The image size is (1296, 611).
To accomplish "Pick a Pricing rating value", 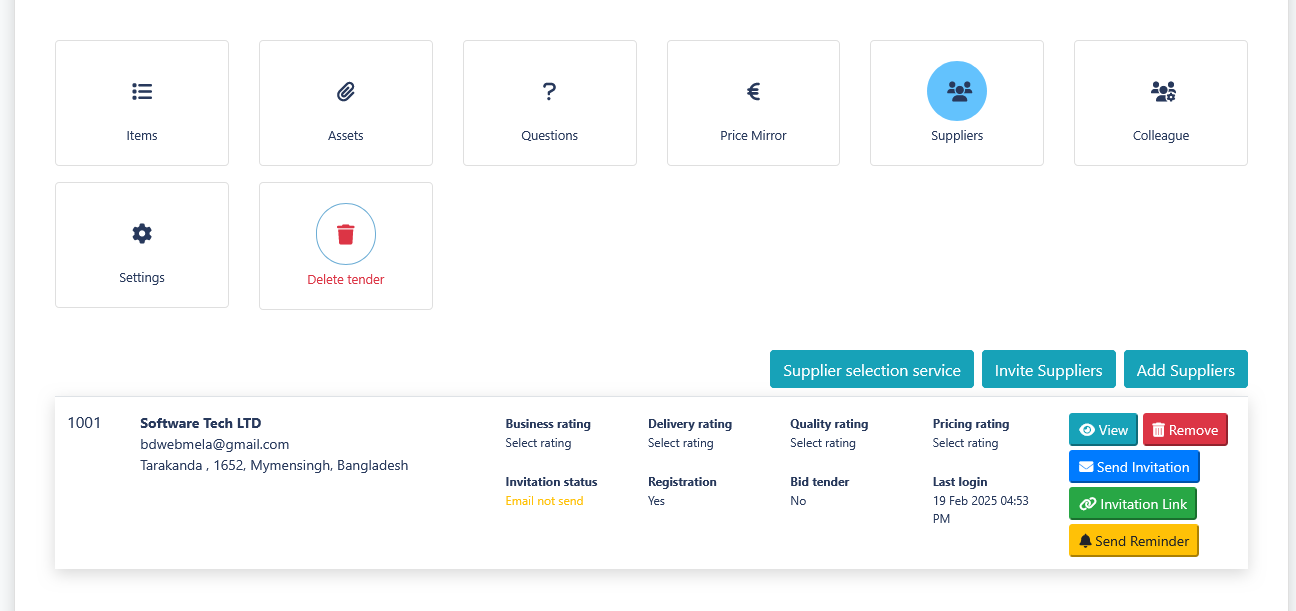I will coord(966,443).
